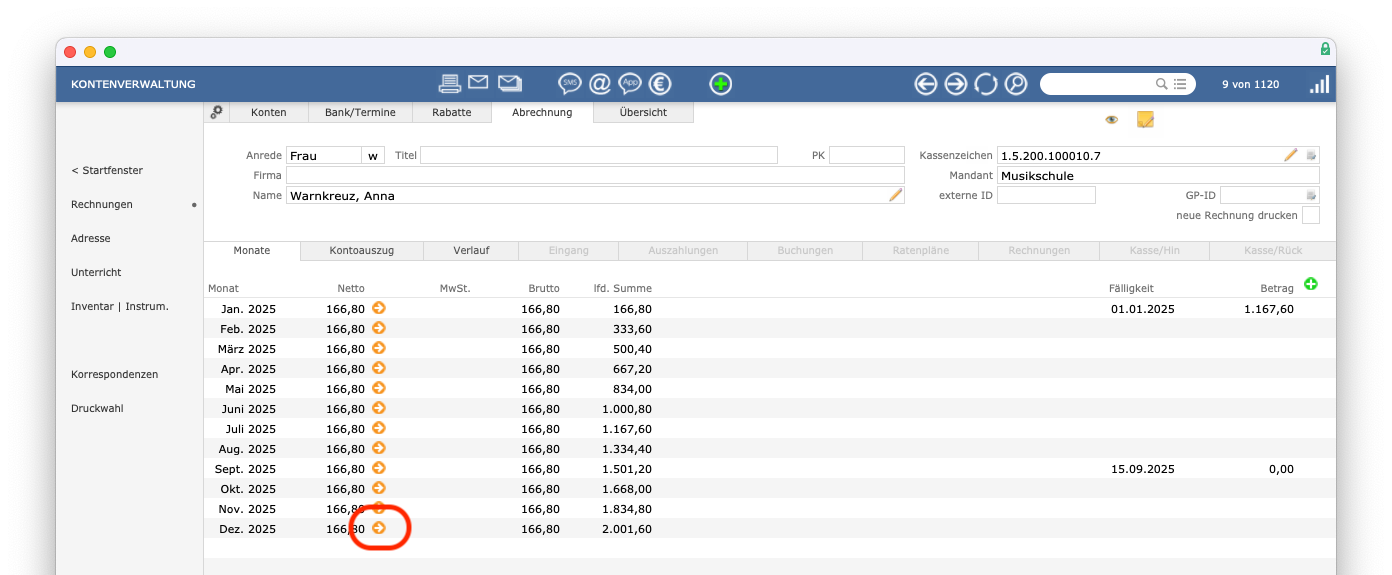Viewport: 1392px width, 575px height.
Task: Expand details for Jan. 2025 via orange arrow
Action: (x=379, y=308)
